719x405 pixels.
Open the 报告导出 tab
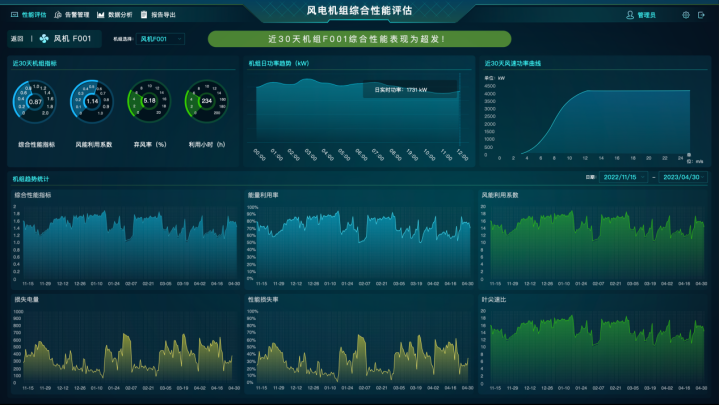[x=163, y=15]
